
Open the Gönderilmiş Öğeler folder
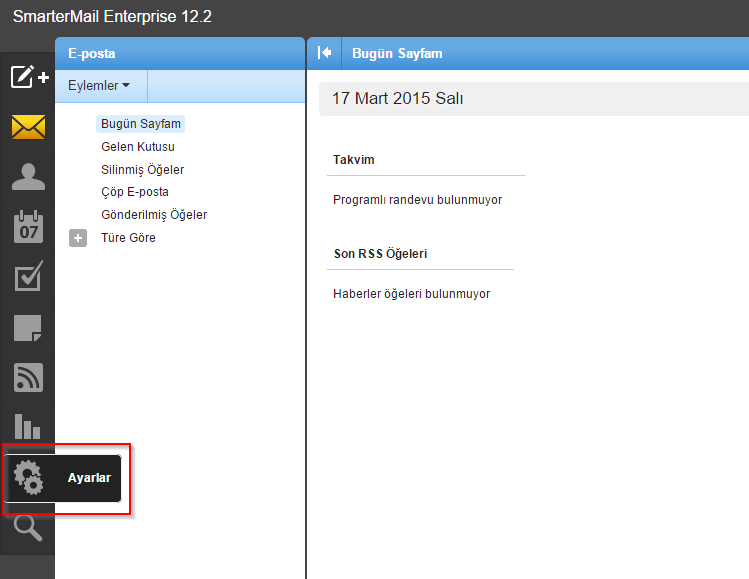click(154, 215)
